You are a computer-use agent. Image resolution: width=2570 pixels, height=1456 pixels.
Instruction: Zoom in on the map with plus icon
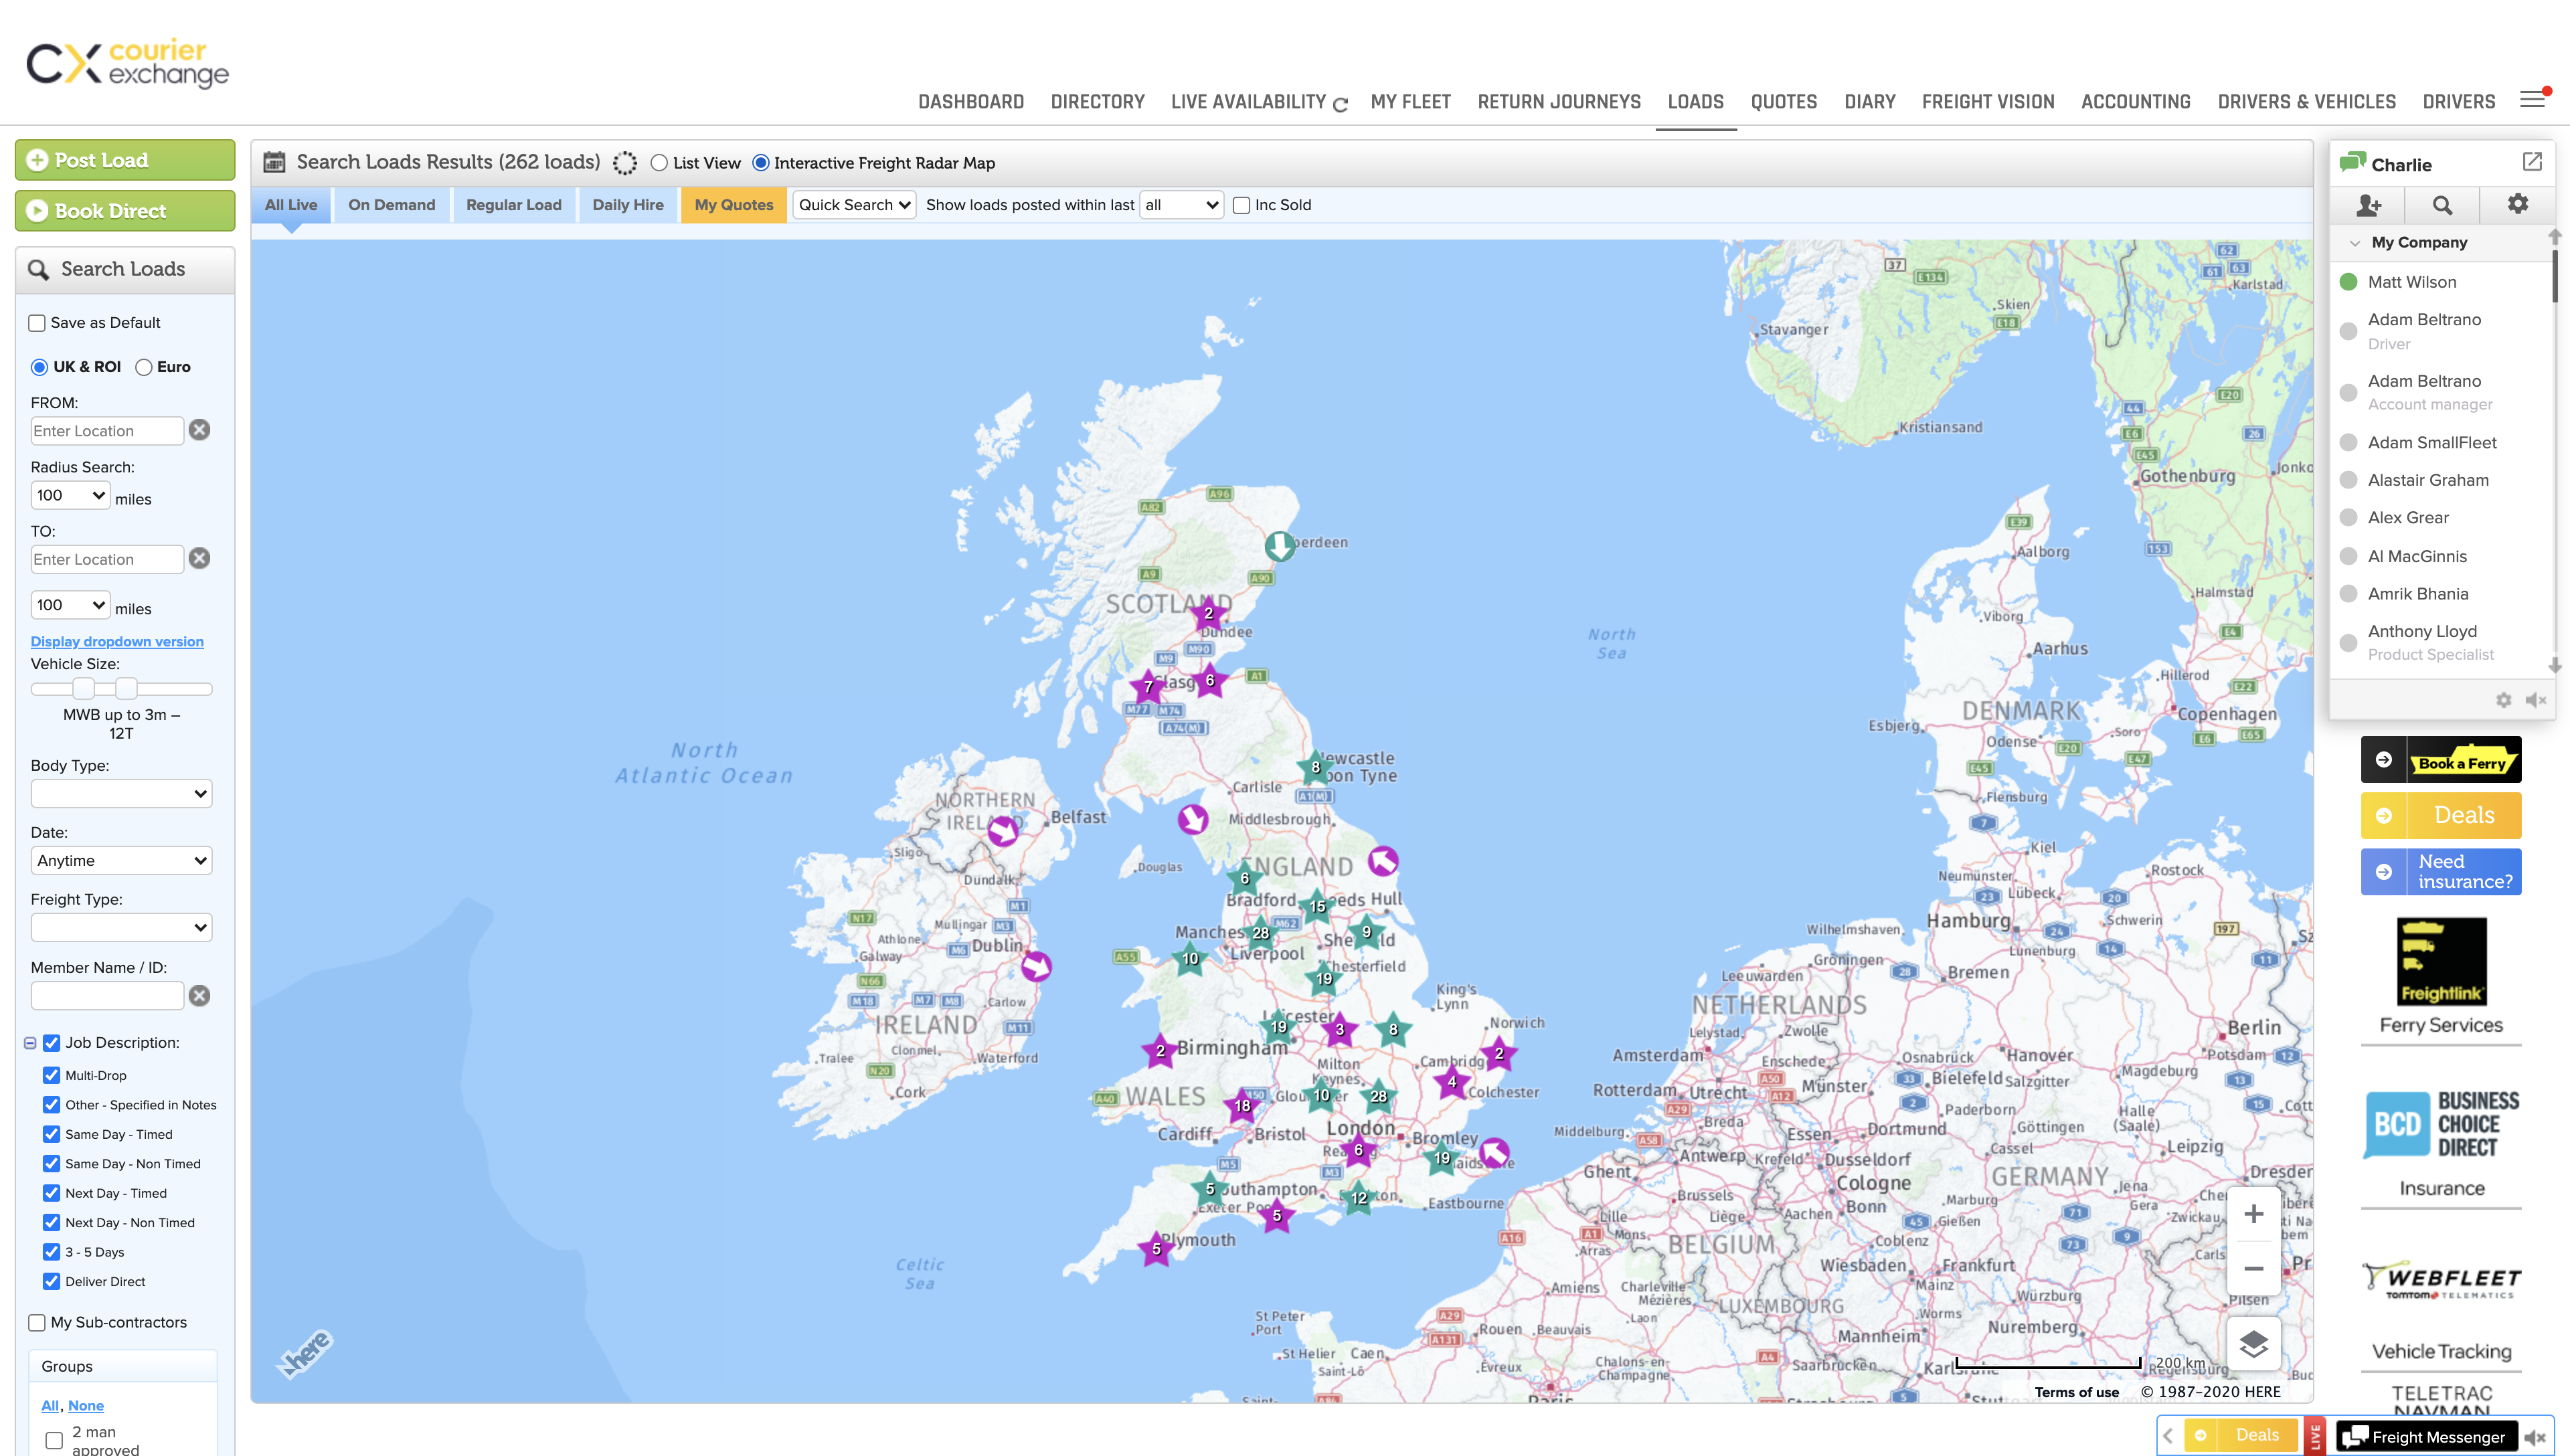(2254, 1213)
